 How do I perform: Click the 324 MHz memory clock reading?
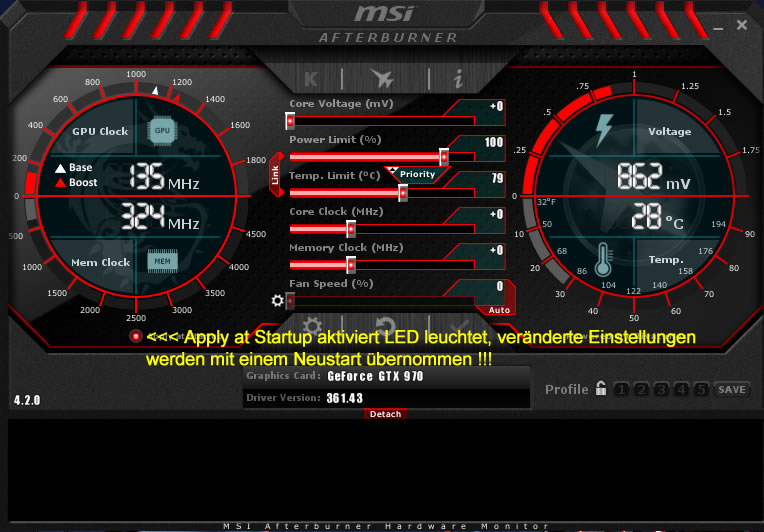(160, 217)
